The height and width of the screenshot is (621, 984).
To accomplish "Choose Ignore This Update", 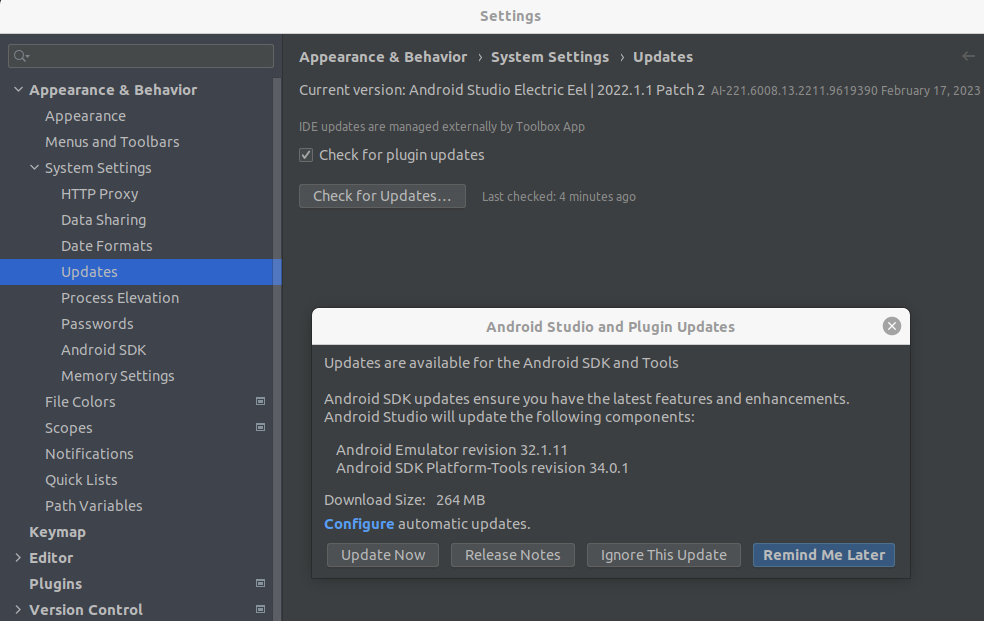I will [663, 555].
